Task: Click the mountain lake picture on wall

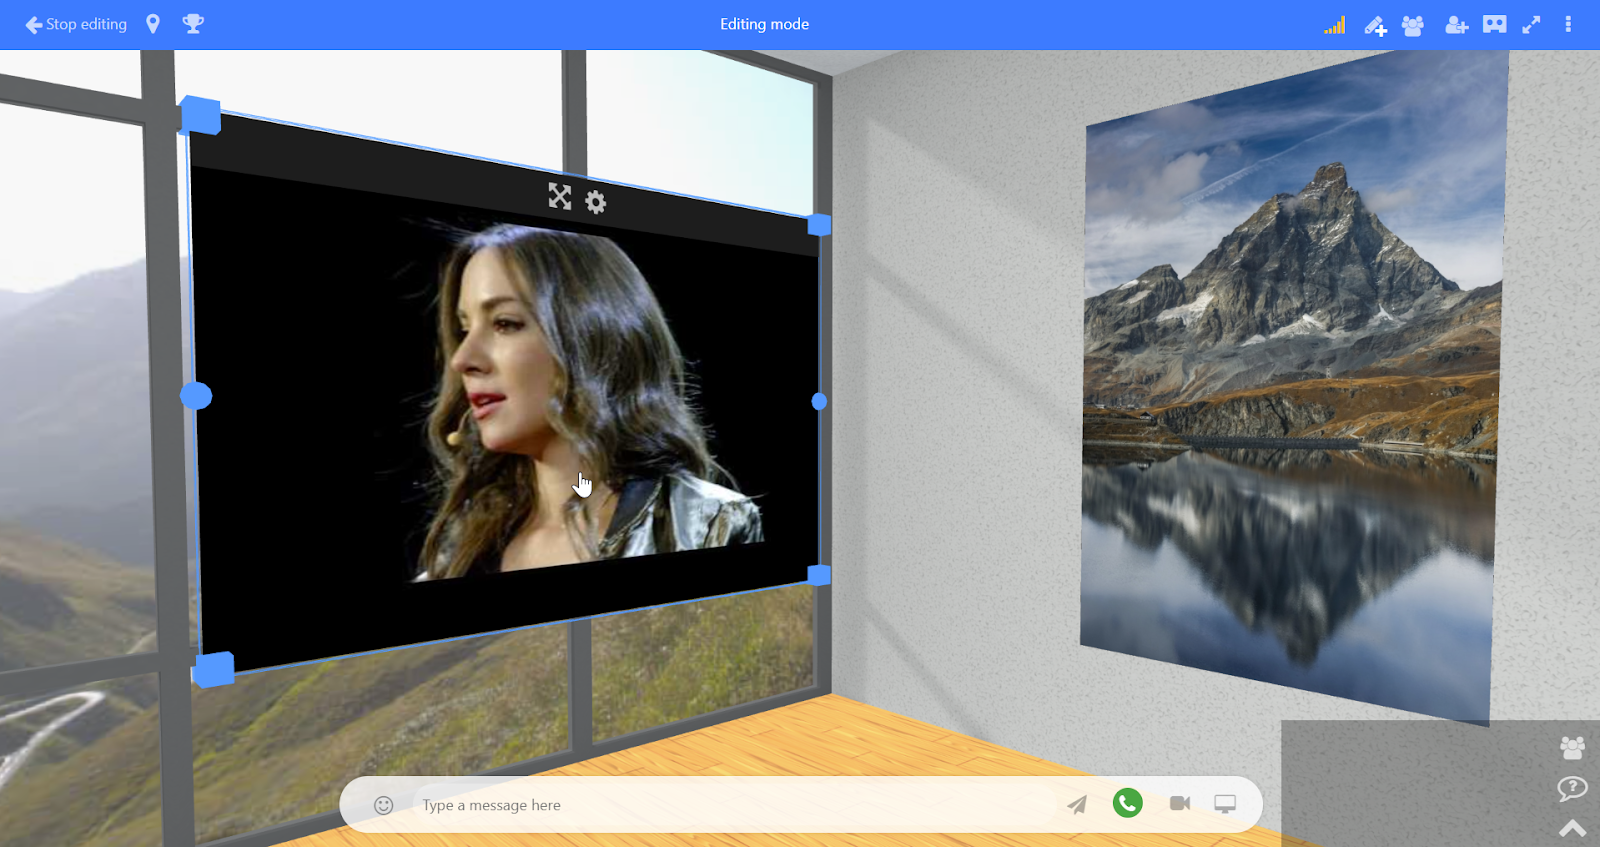Action: 1293,390
